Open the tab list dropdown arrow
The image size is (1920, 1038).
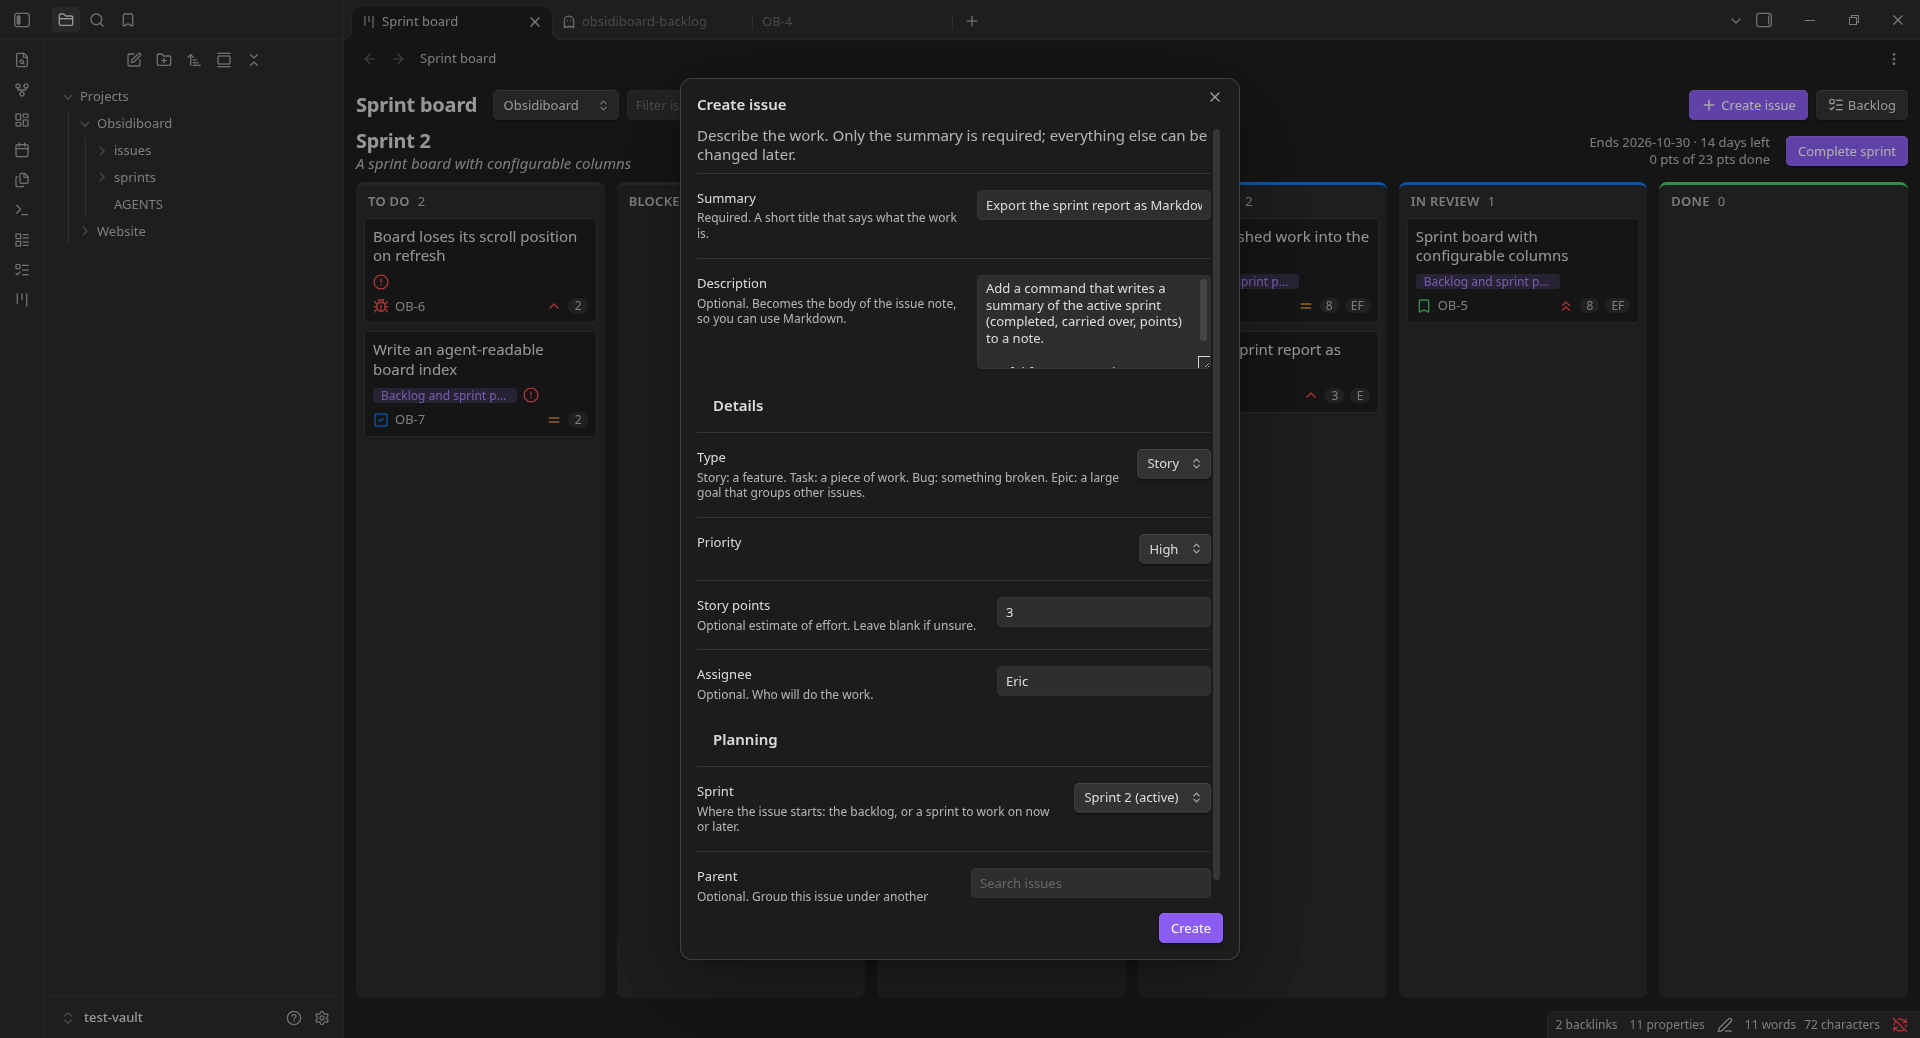point(1736,20)
